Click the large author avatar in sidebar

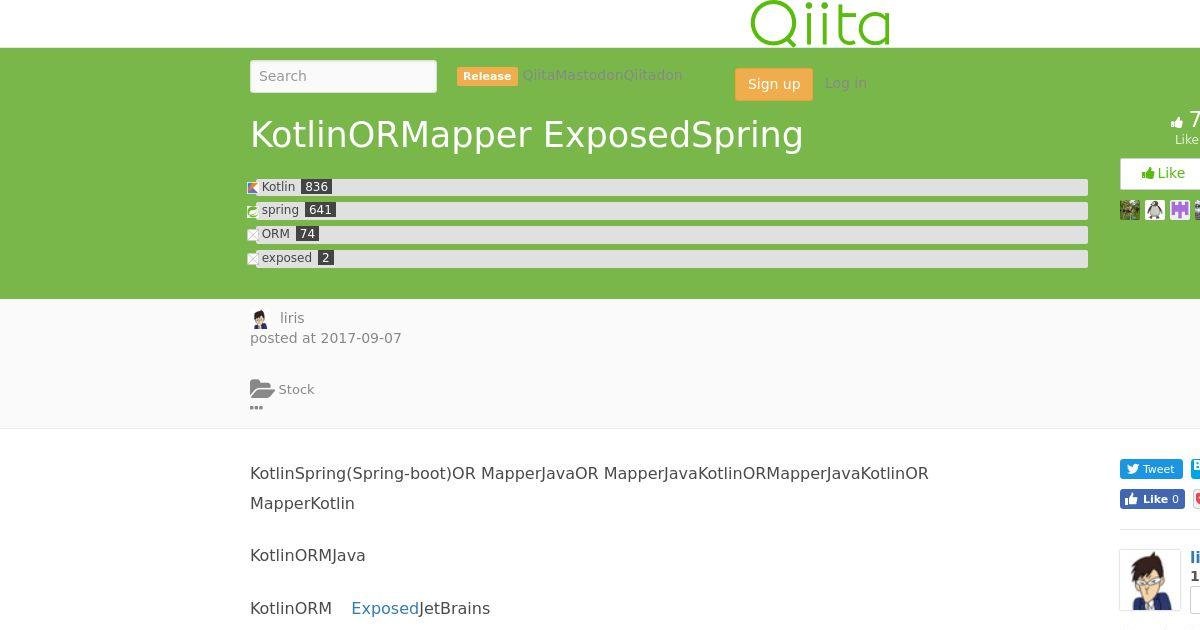[1150, 580]
